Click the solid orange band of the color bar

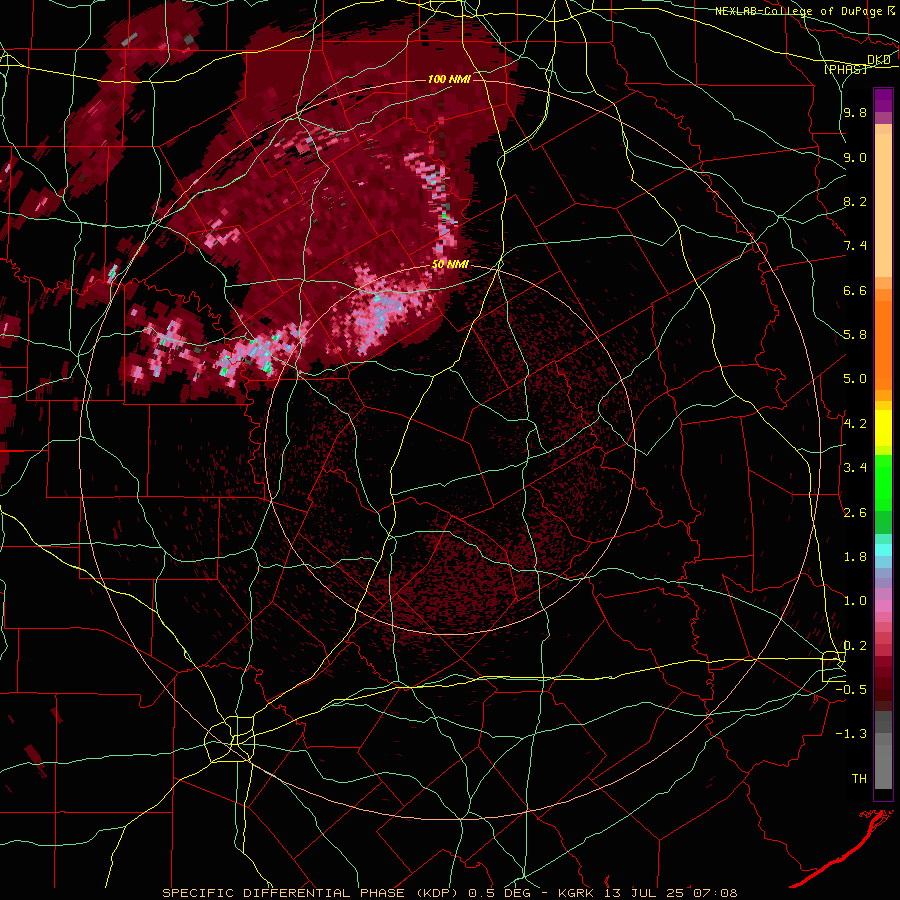point(883,345)
